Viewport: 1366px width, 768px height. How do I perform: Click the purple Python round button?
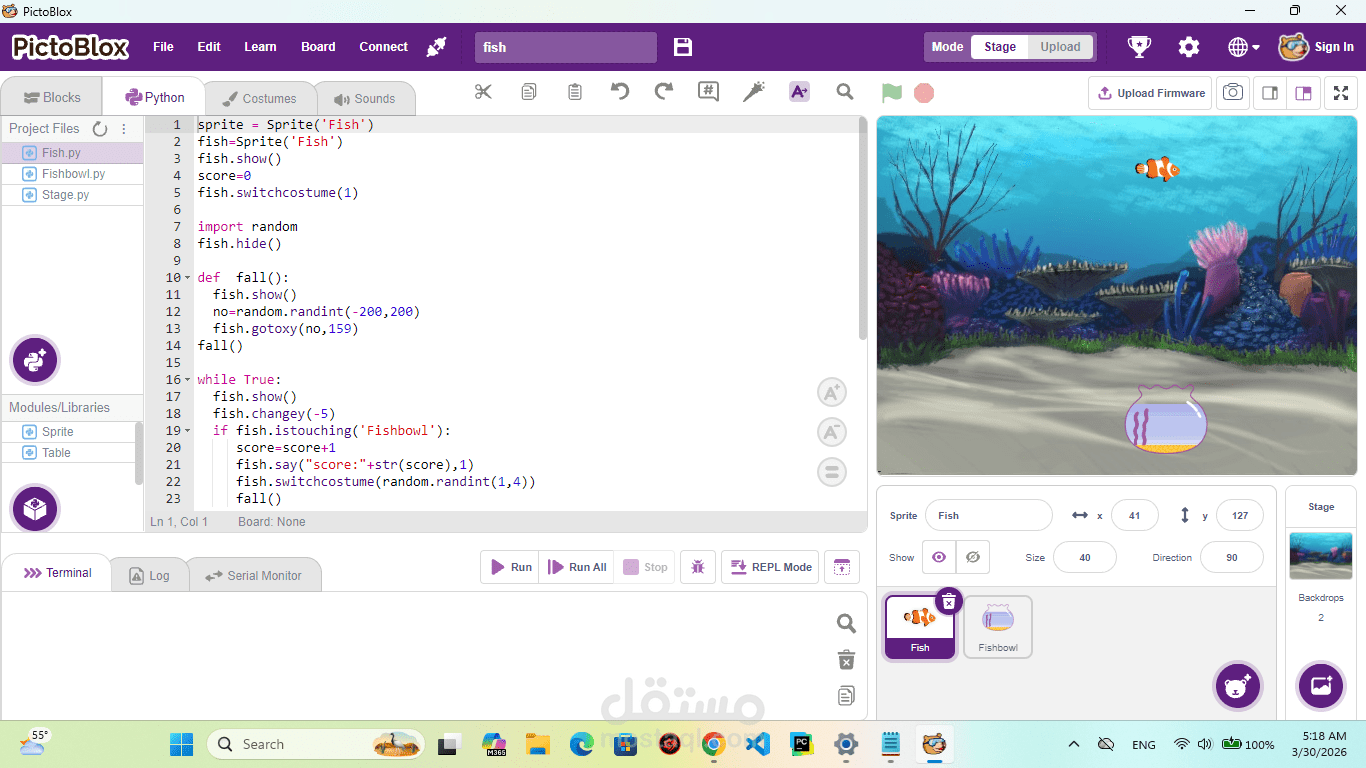click(35, 360)
